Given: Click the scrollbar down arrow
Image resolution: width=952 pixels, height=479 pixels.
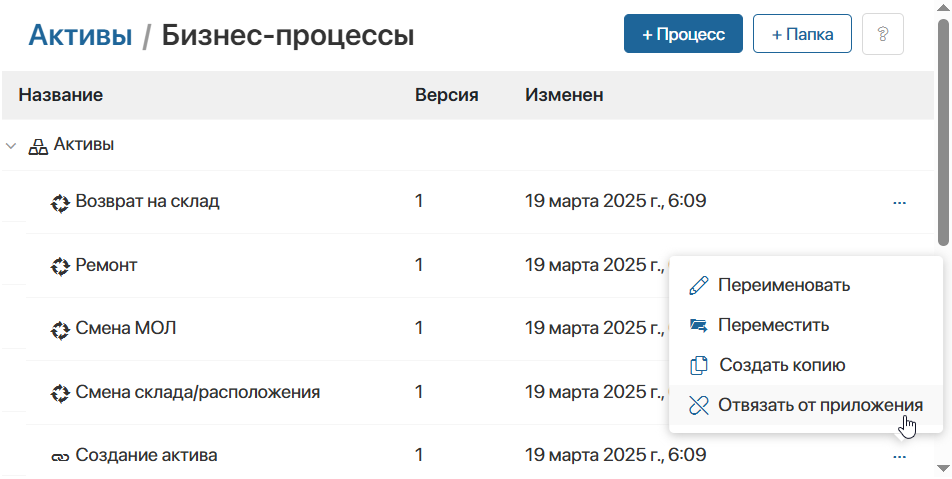Looking at the screenshot, I should (944, 468).
